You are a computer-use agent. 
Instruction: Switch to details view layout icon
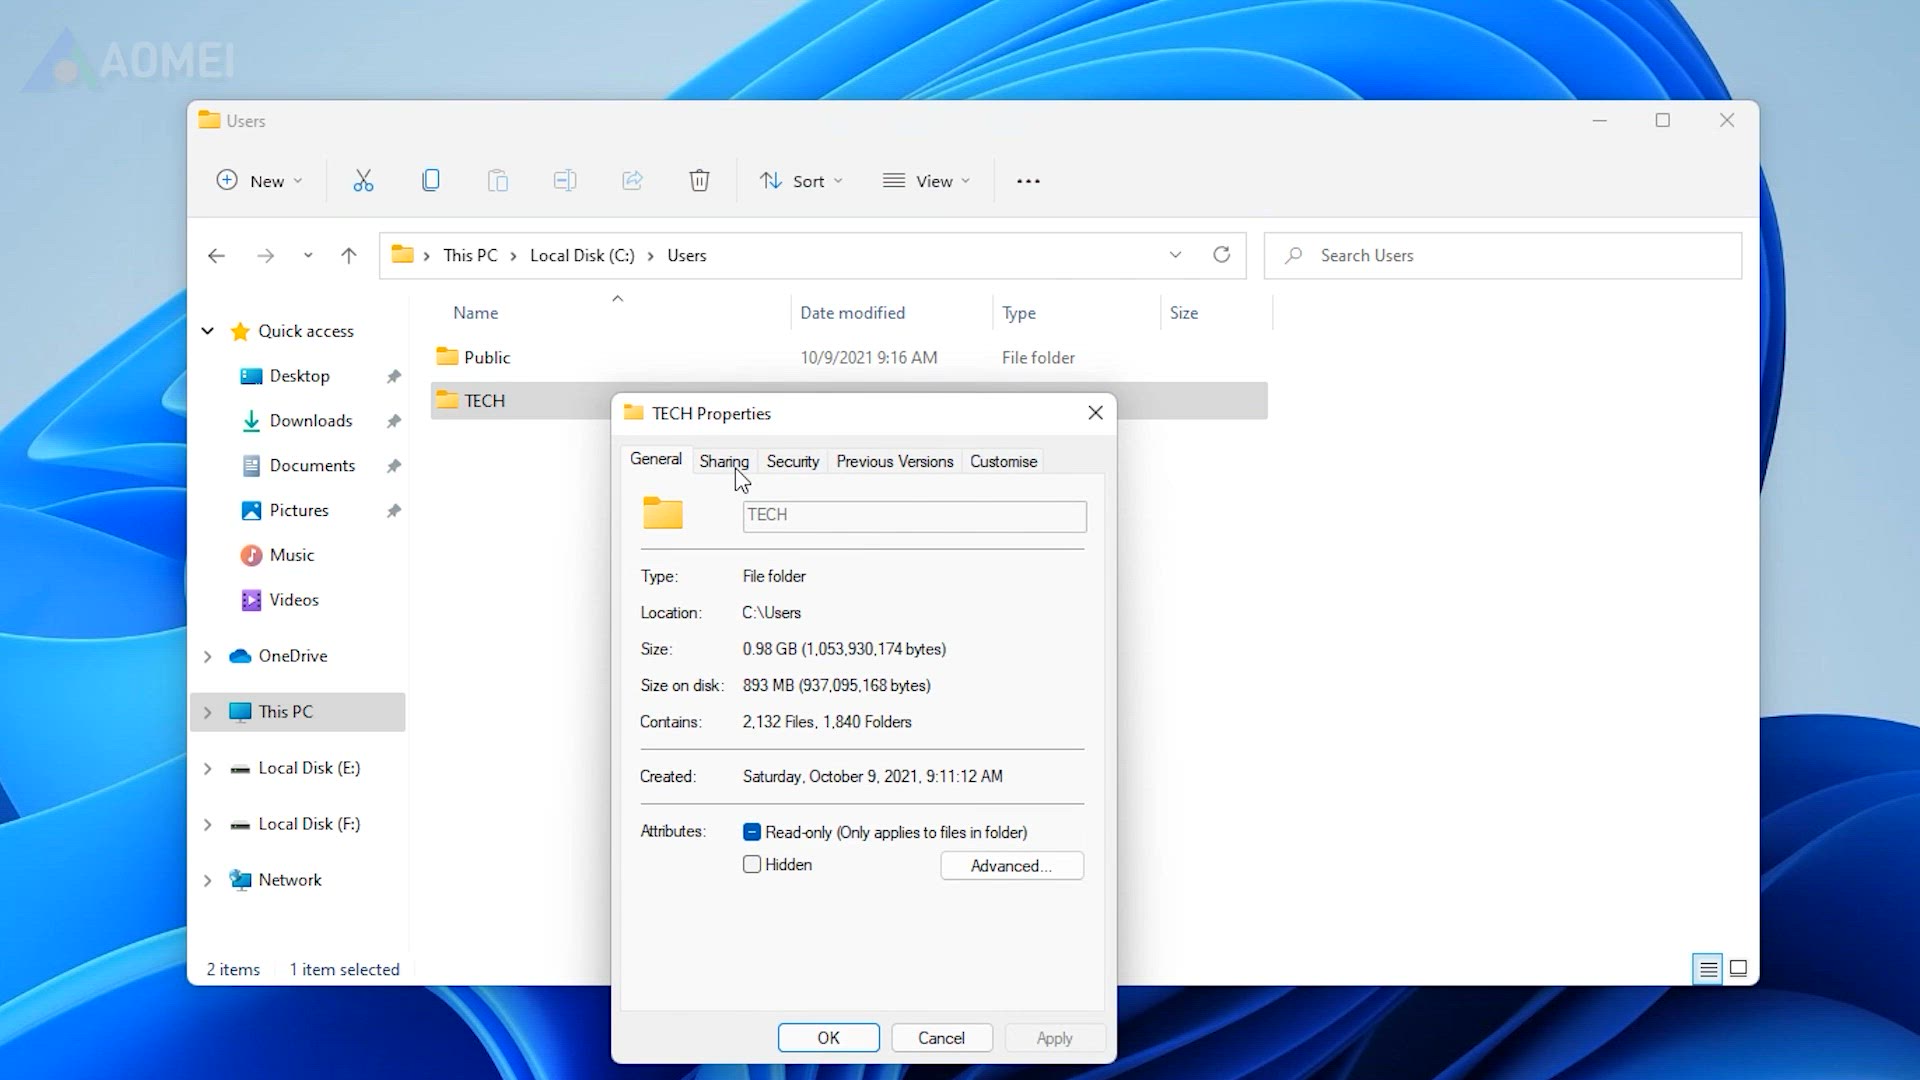pyautogui.click(x=1708, y=969)
